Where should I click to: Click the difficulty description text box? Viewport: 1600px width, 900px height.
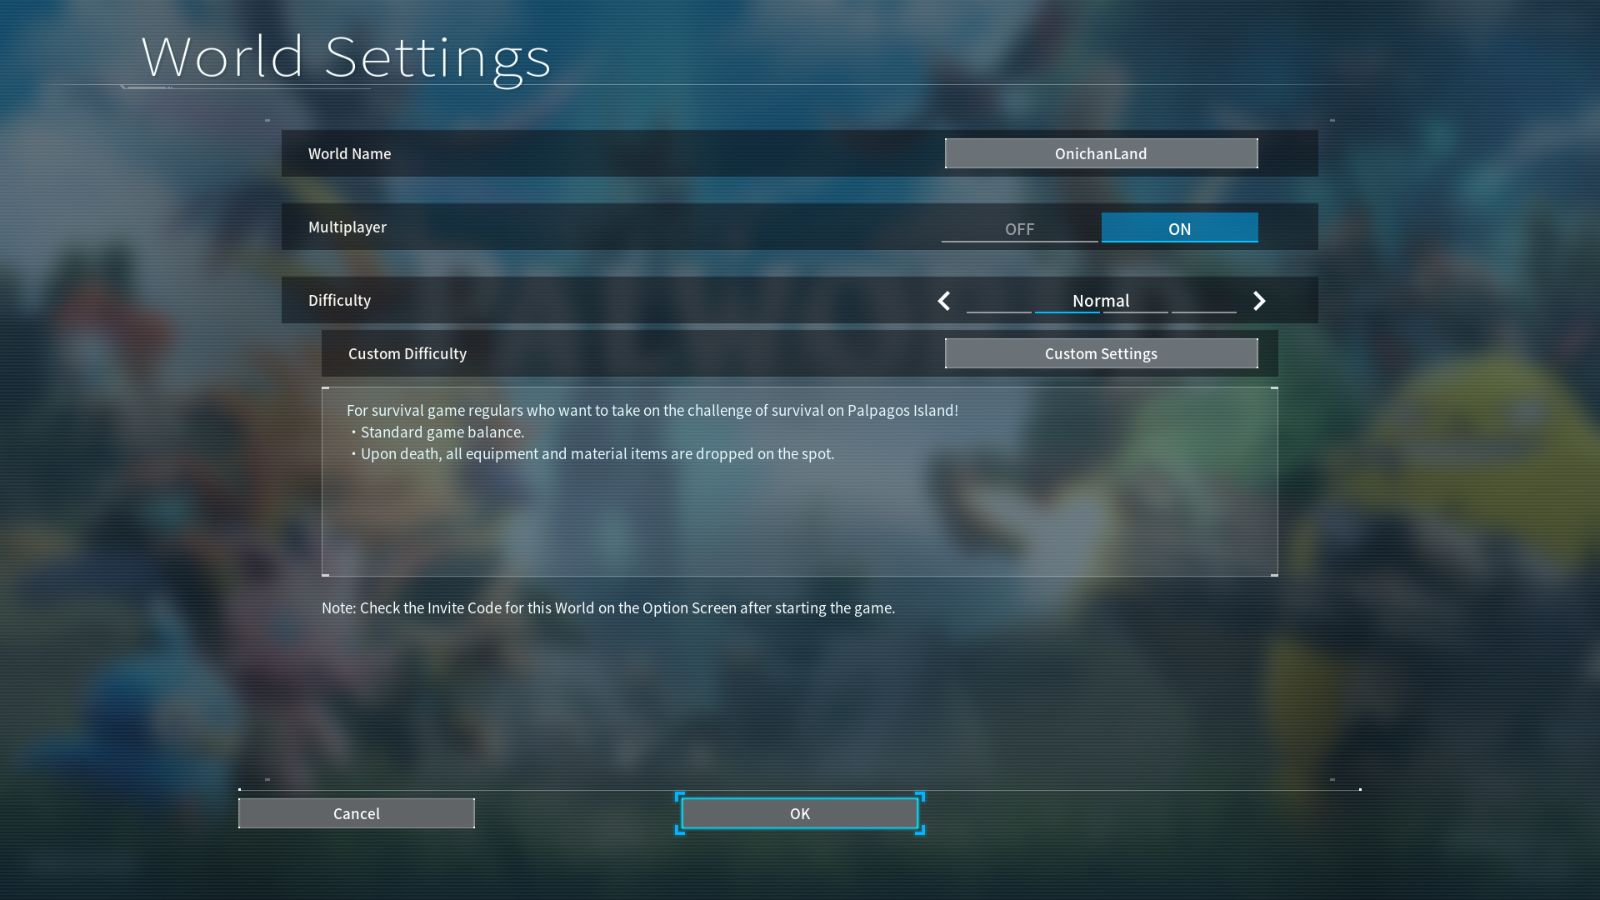pos(799,480)
